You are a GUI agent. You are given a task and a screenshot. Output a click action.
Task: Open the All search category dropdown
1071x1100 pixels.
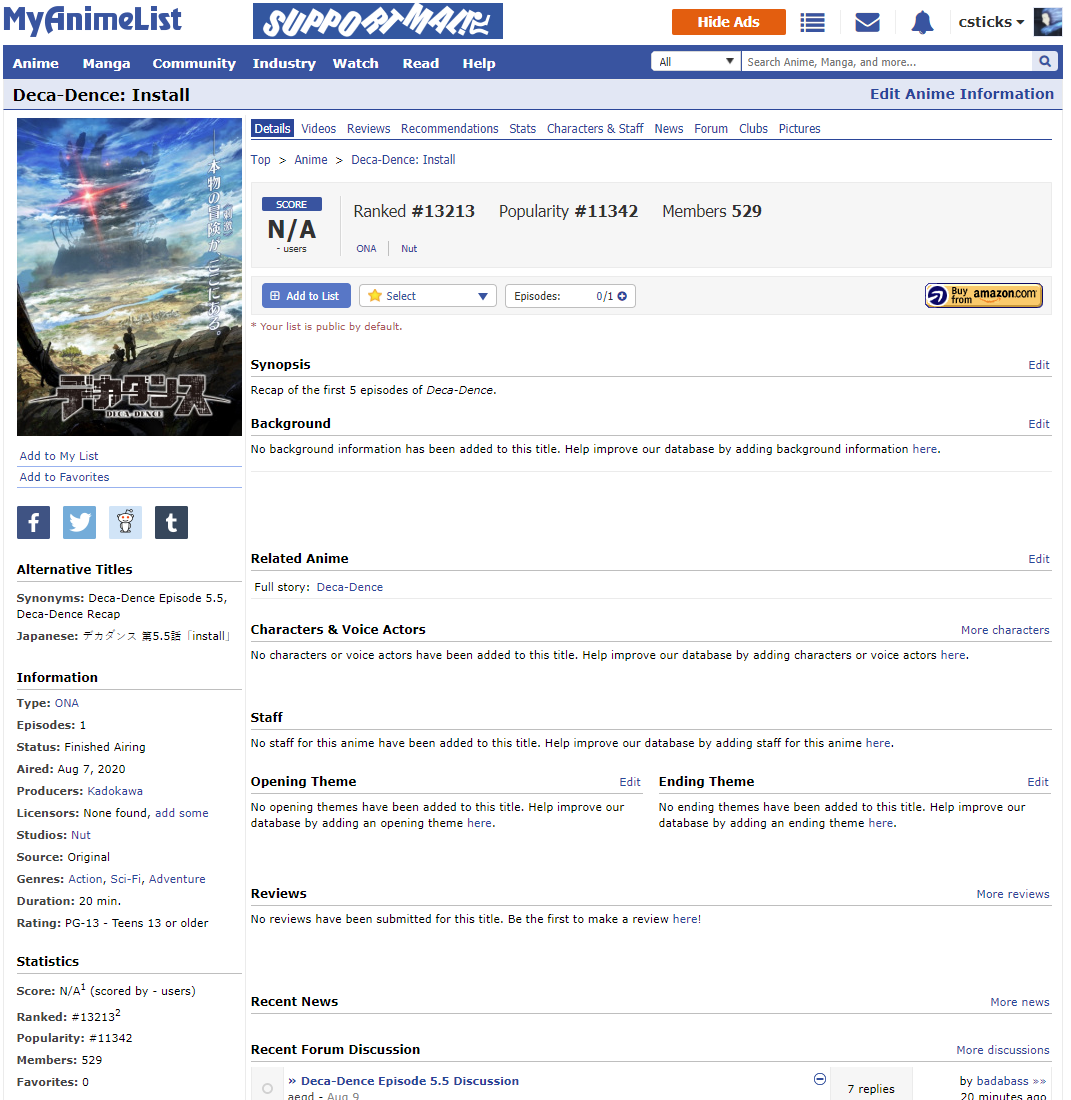click(x=696, y=62)
